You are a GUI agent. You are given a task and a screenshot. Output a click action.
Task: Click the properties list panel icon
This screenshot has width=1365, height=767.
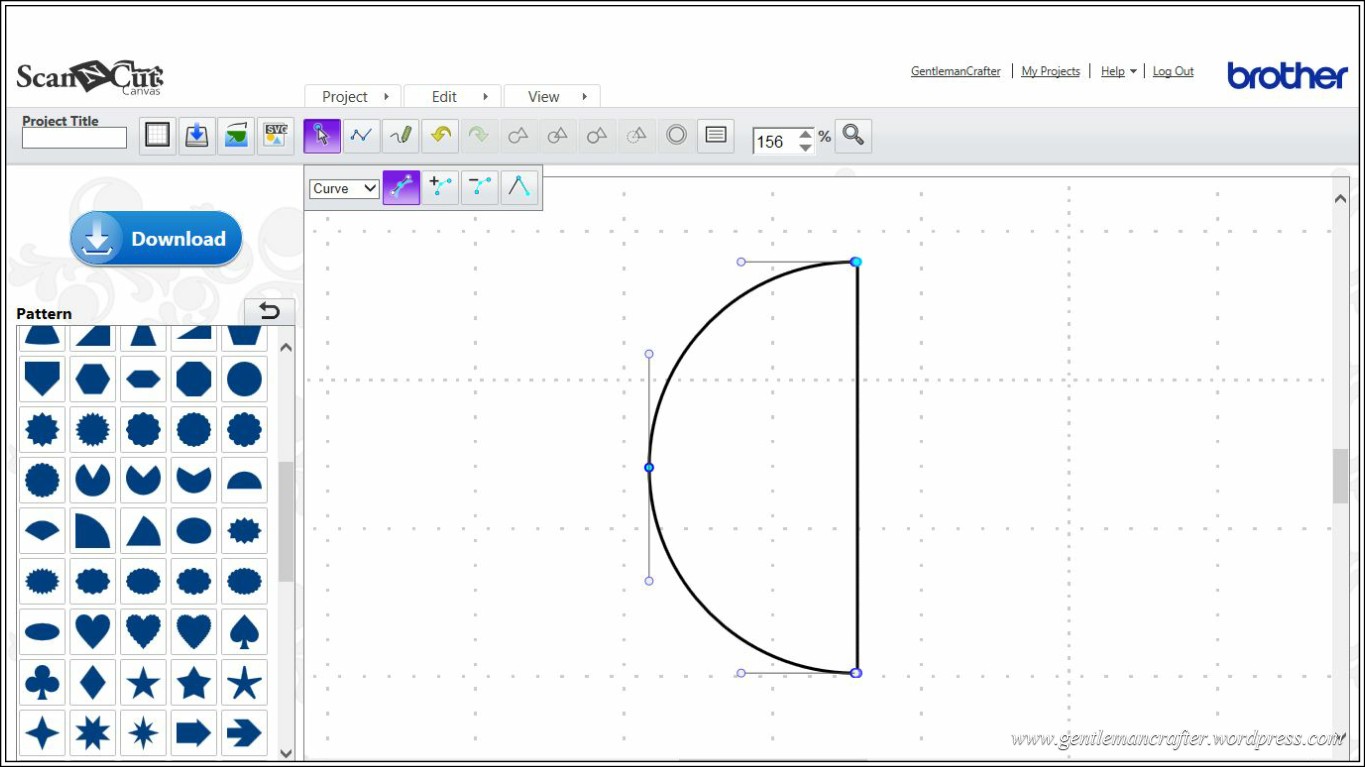(x=715, y=136)
